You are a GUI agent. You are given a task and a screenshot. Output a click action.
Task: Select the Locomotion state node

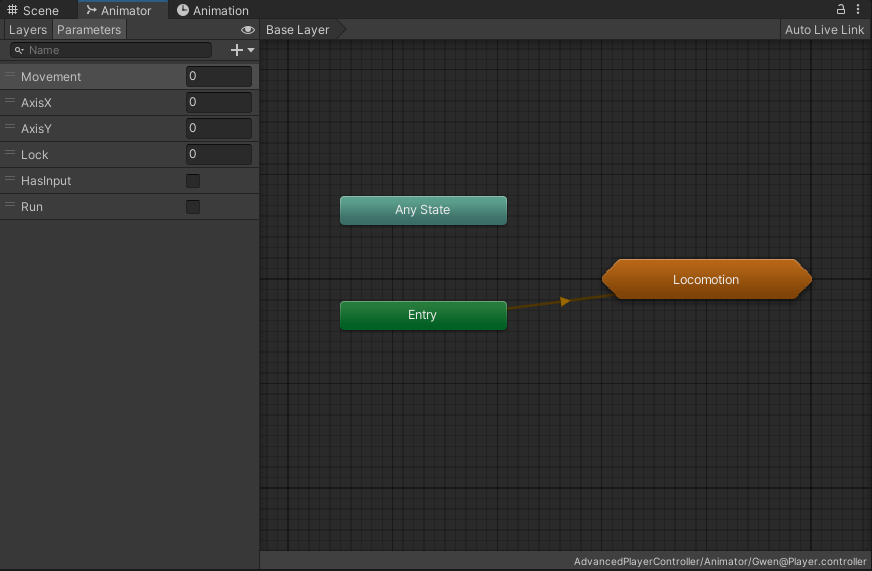pyautogui.click(x=706, y=280)
